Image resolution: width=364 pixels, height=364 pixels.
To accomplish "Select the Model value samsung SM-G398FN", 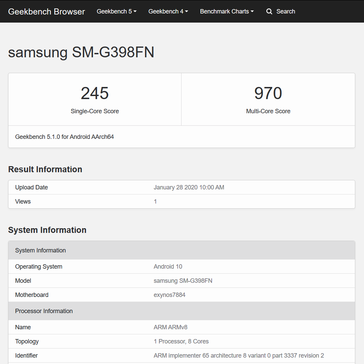I will 183,281.
